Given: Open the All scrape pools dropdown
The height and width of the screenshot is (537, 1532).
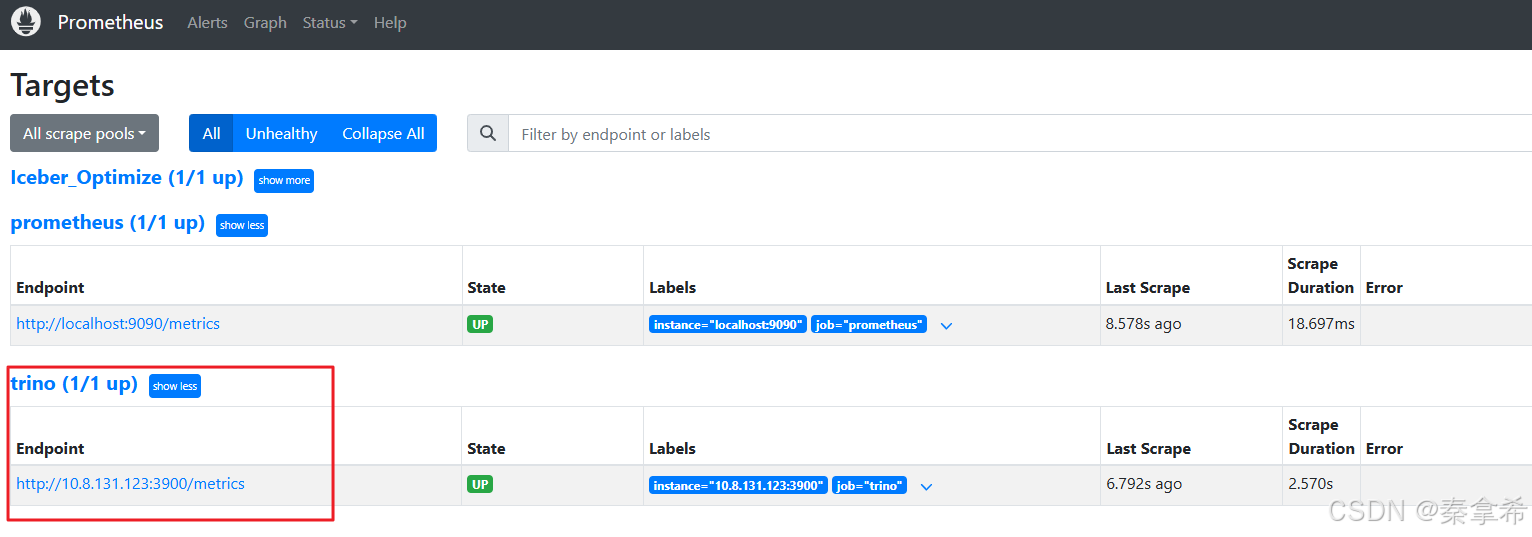Looking at the screenshot, I should coord(84,133).
